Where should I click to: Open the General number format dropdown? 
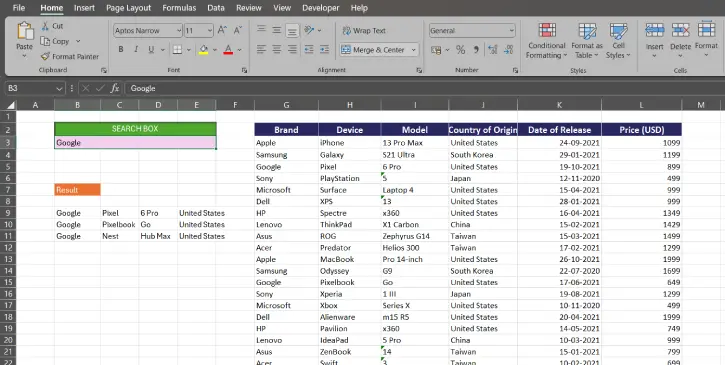pos(511,31)
